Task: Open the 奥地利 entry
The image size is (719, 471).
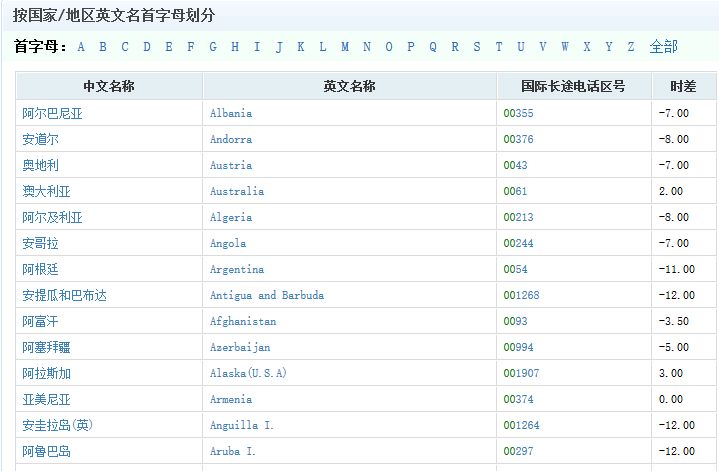Action: [40, 166]
